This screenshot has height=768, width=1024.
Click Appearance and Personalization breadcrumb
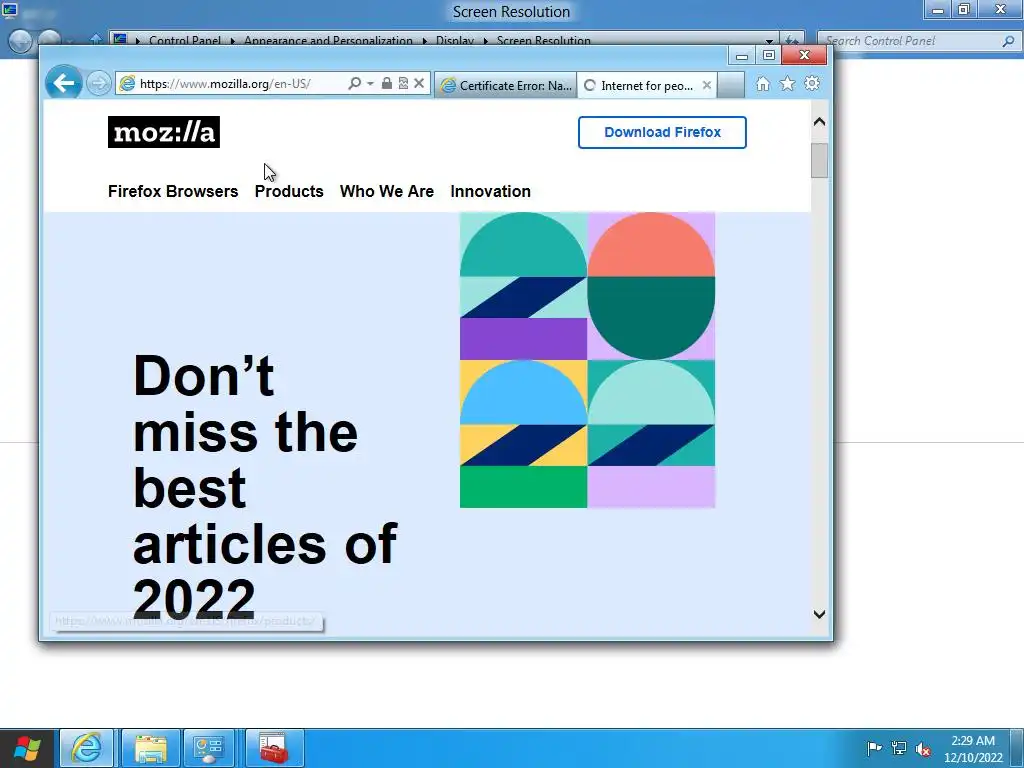[x=328, y=40]
